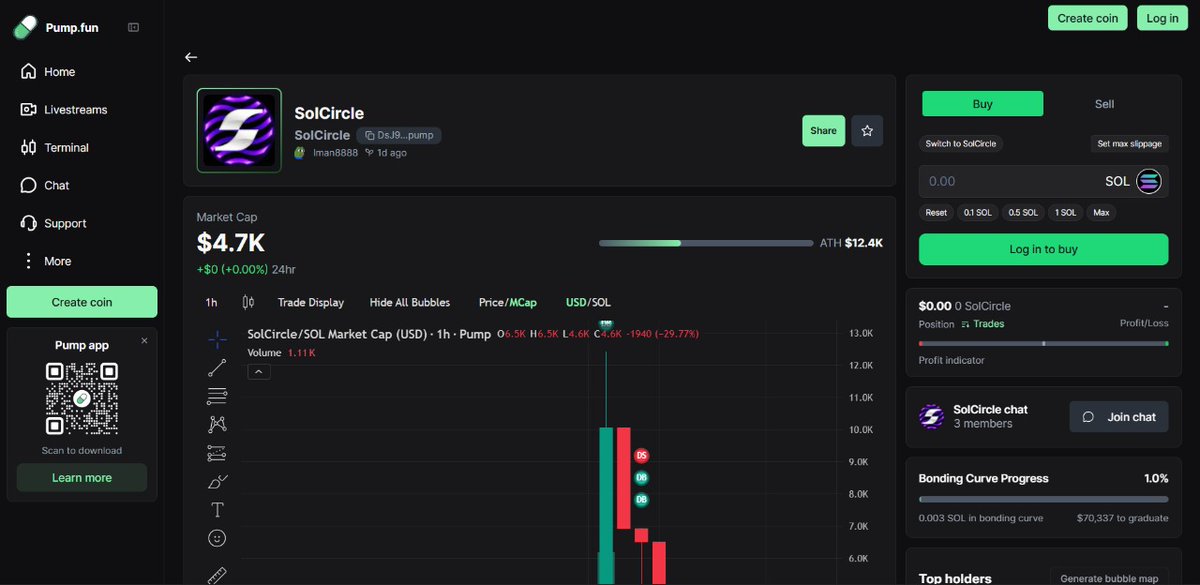Click Generate bubble map button

(x=1108, y=577)
